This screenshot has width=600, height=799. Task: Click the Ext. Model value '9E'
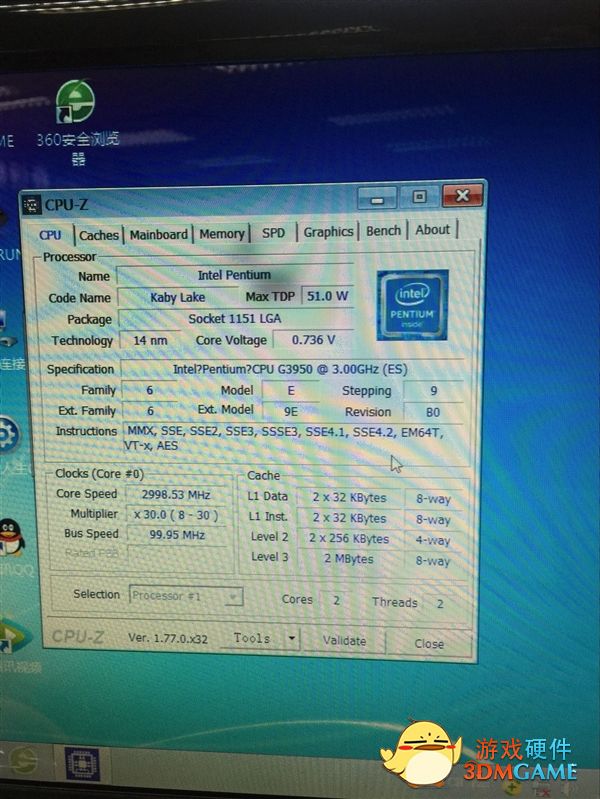[x=291, y=411]
